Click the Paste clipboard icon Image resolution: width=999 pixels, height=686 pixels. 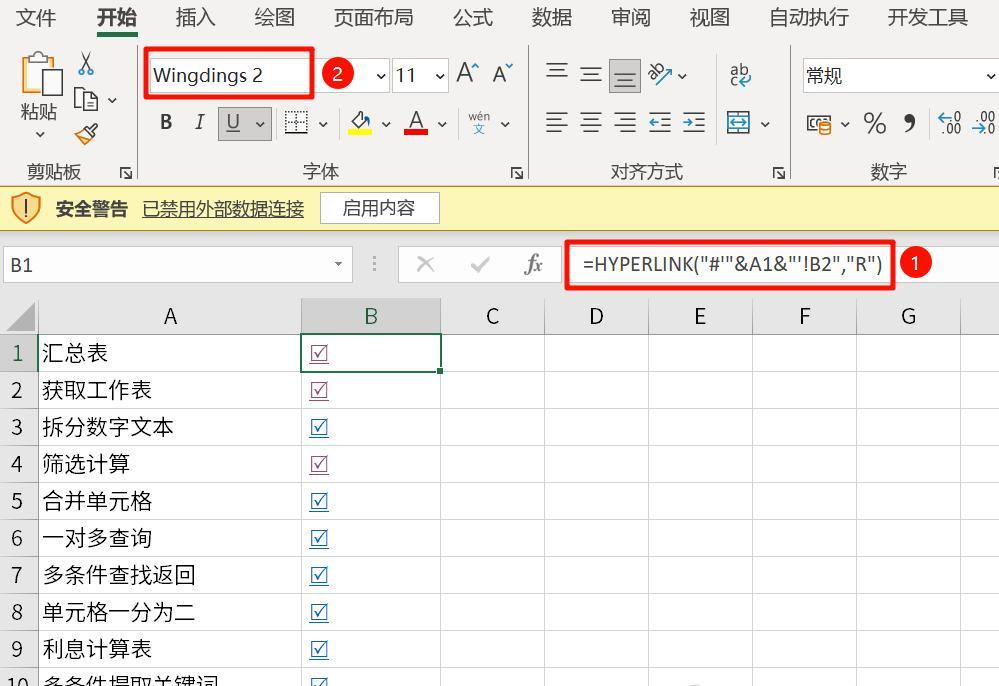pyautogui.click(x=41, y=74)
